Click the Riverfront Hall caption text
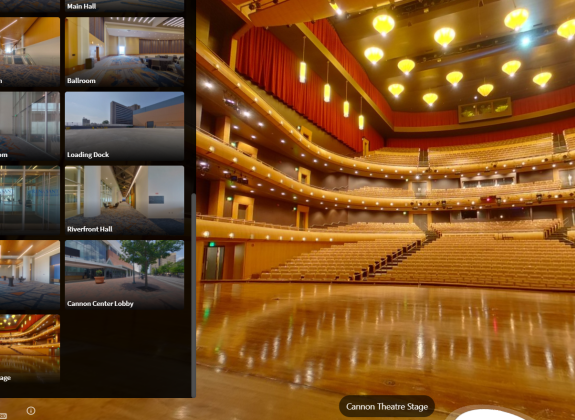Screen dimensions: 575x420 coord(90,229)
